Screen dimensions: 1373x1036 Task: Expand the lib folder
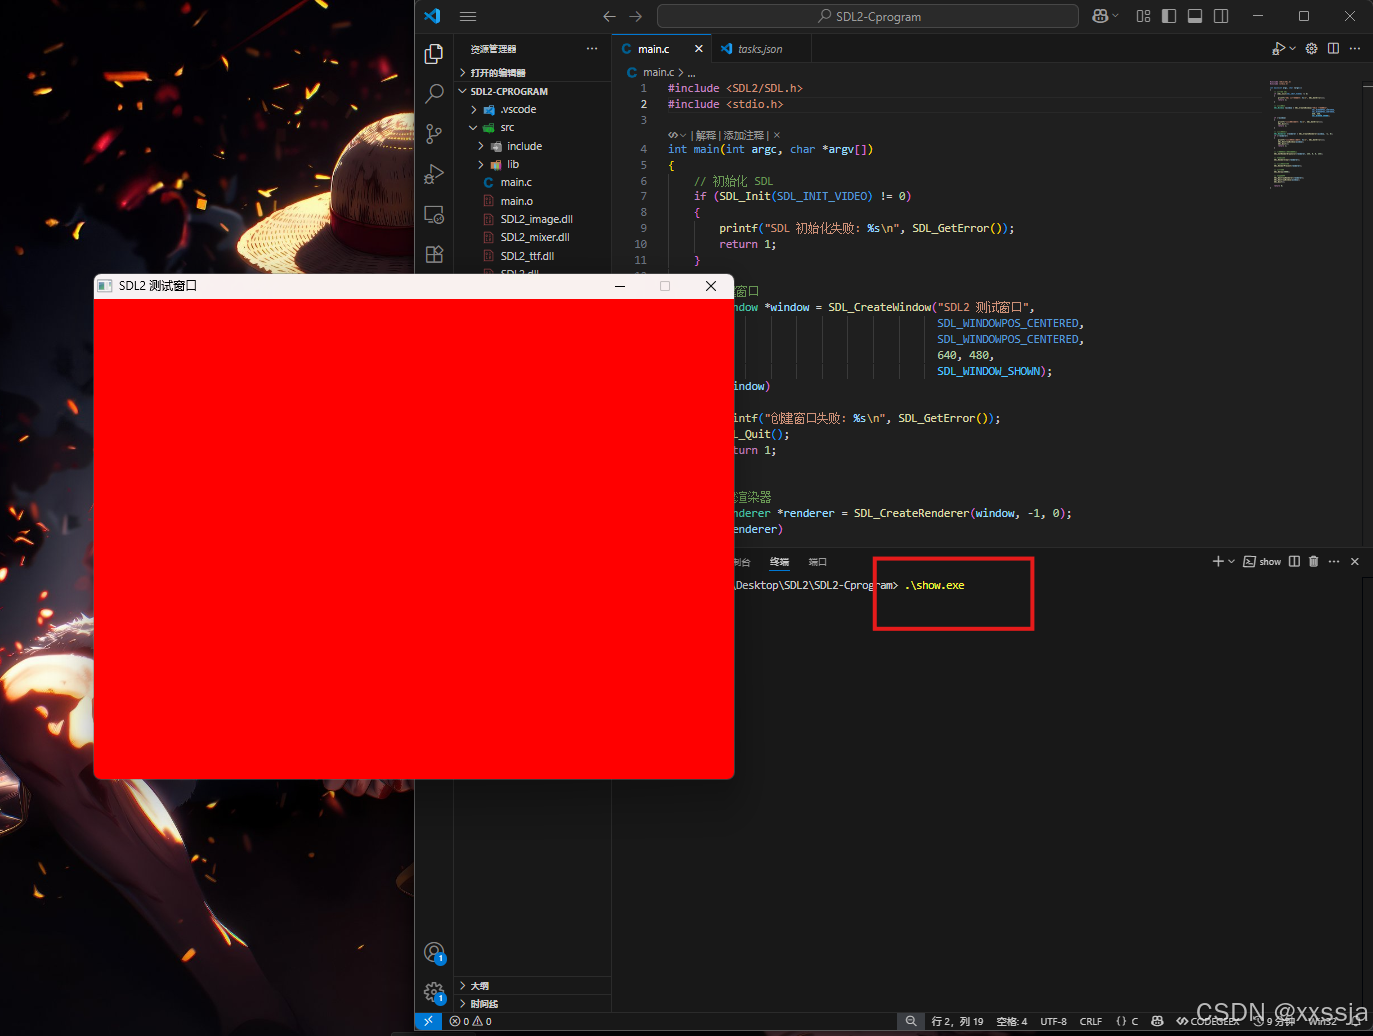point(482,164)
